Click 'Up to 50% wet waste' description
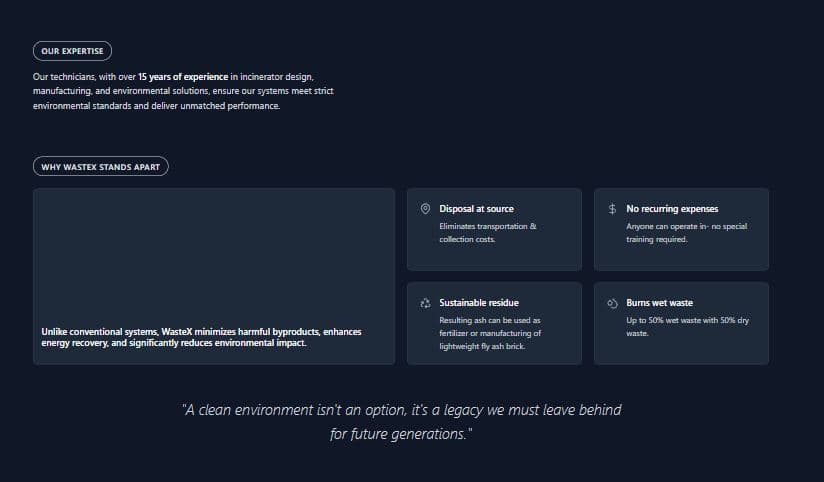824x482 pixels. click(687, 326)
